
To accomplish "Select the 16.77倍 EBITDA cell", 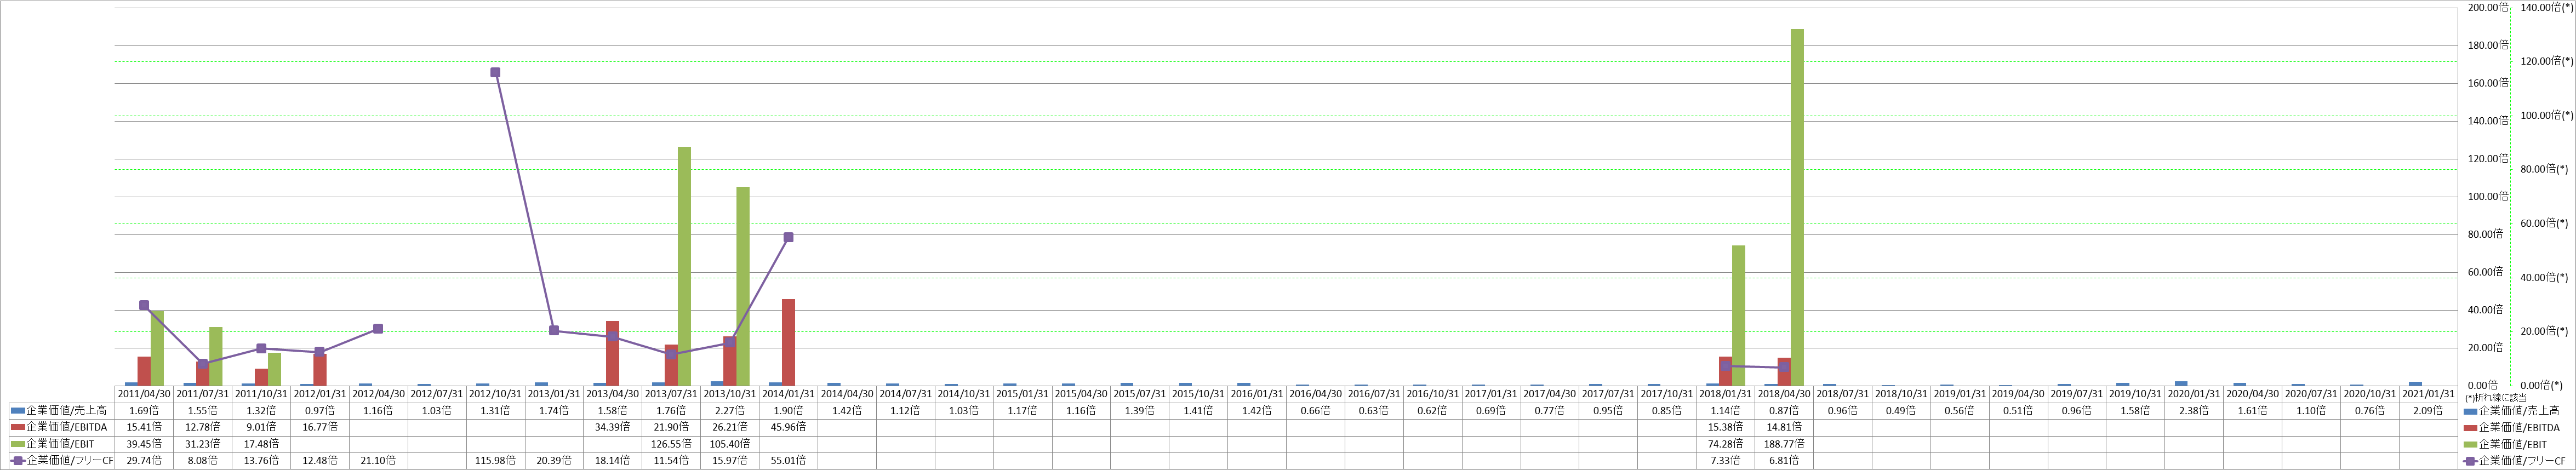I will click(x=320, y=427).
